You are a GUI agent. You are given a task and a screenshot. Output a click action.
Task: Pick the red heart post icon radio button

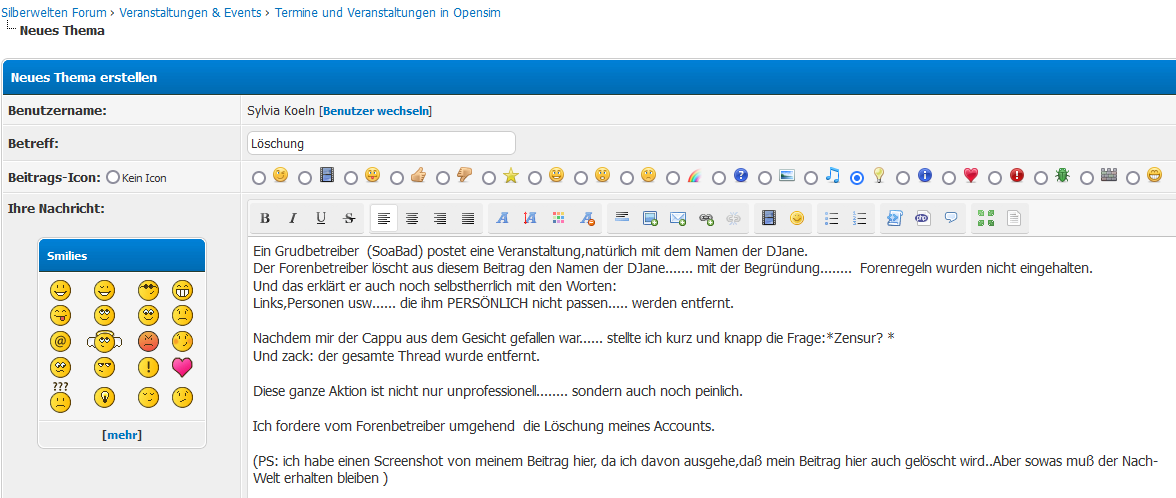click(x=949, y=177)
